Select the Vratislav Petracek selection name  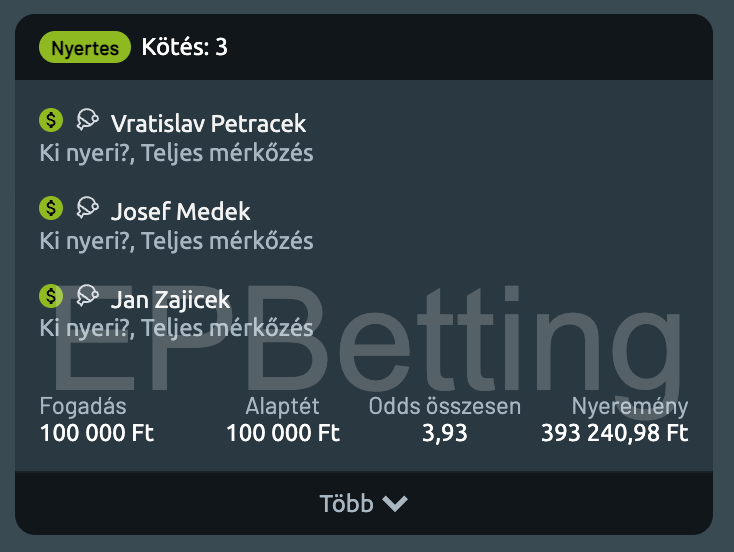tap(208, 124)
